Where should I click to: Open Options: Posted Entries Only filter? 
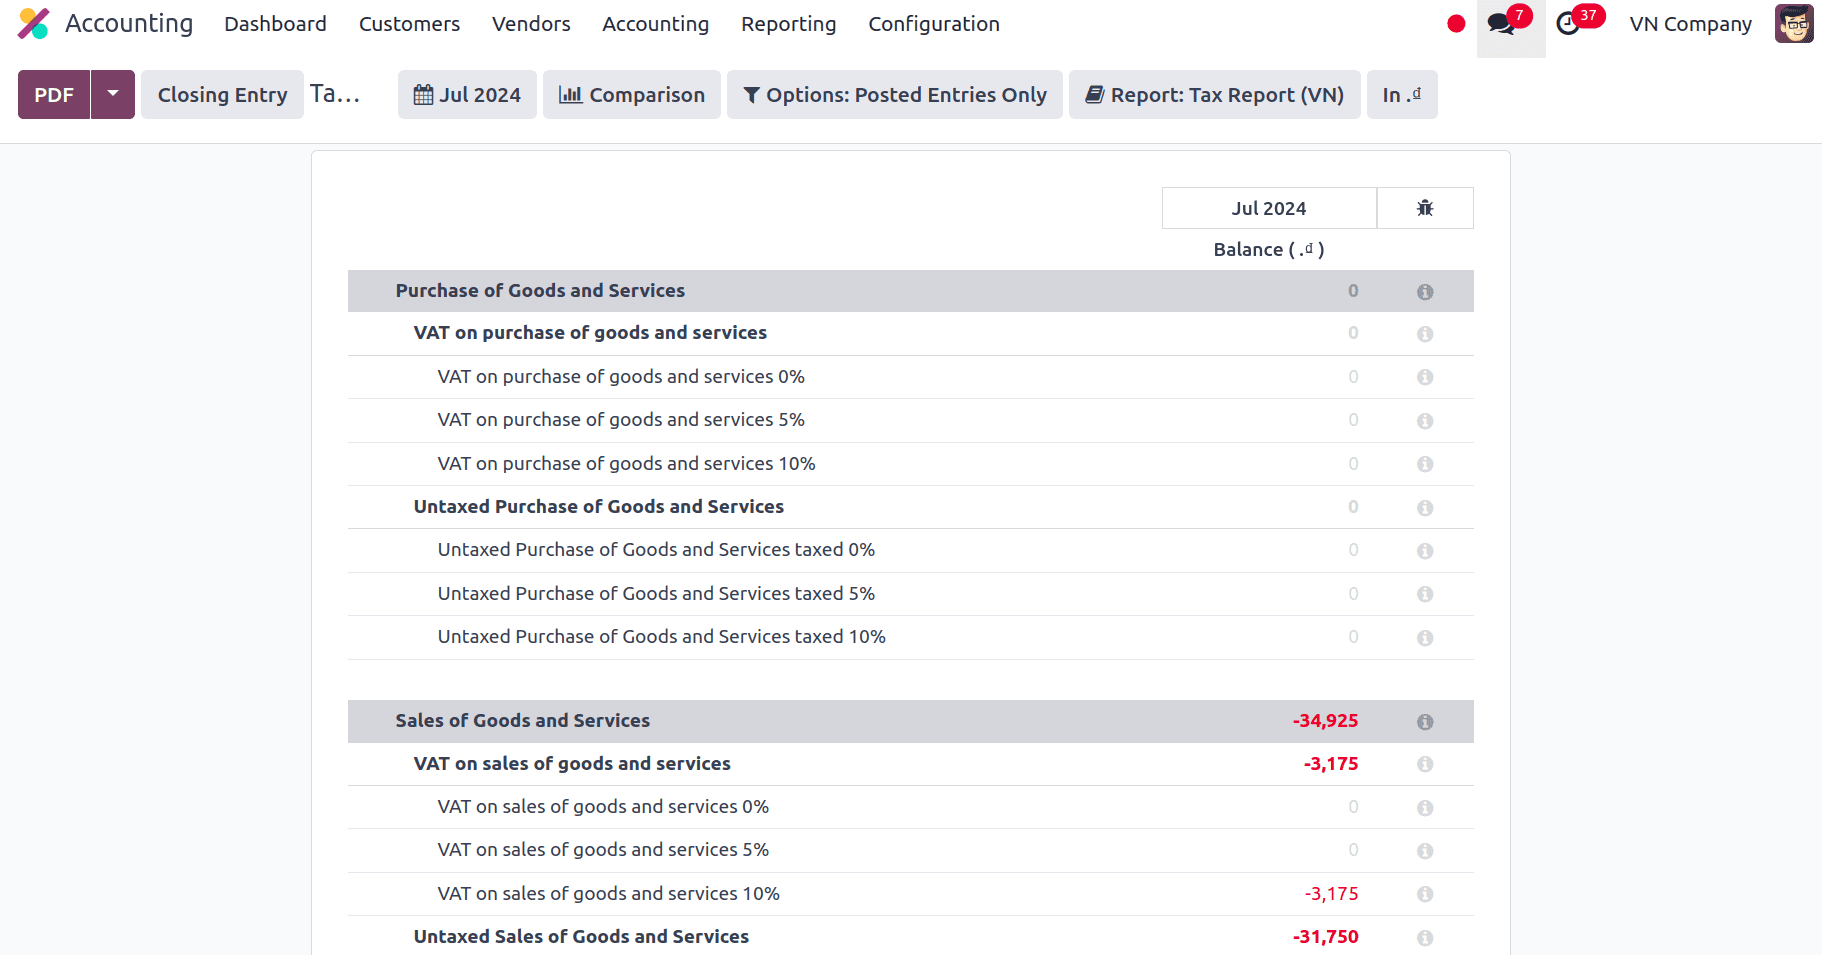coord(894,95)
